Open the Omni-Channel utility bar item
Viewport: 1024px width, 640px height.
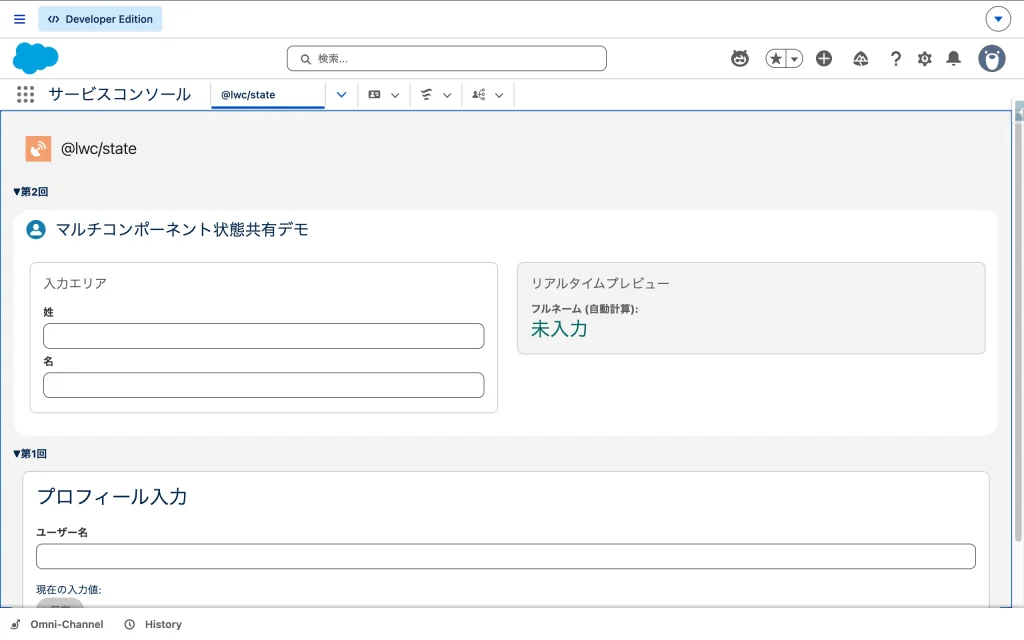tap(57, 624)
